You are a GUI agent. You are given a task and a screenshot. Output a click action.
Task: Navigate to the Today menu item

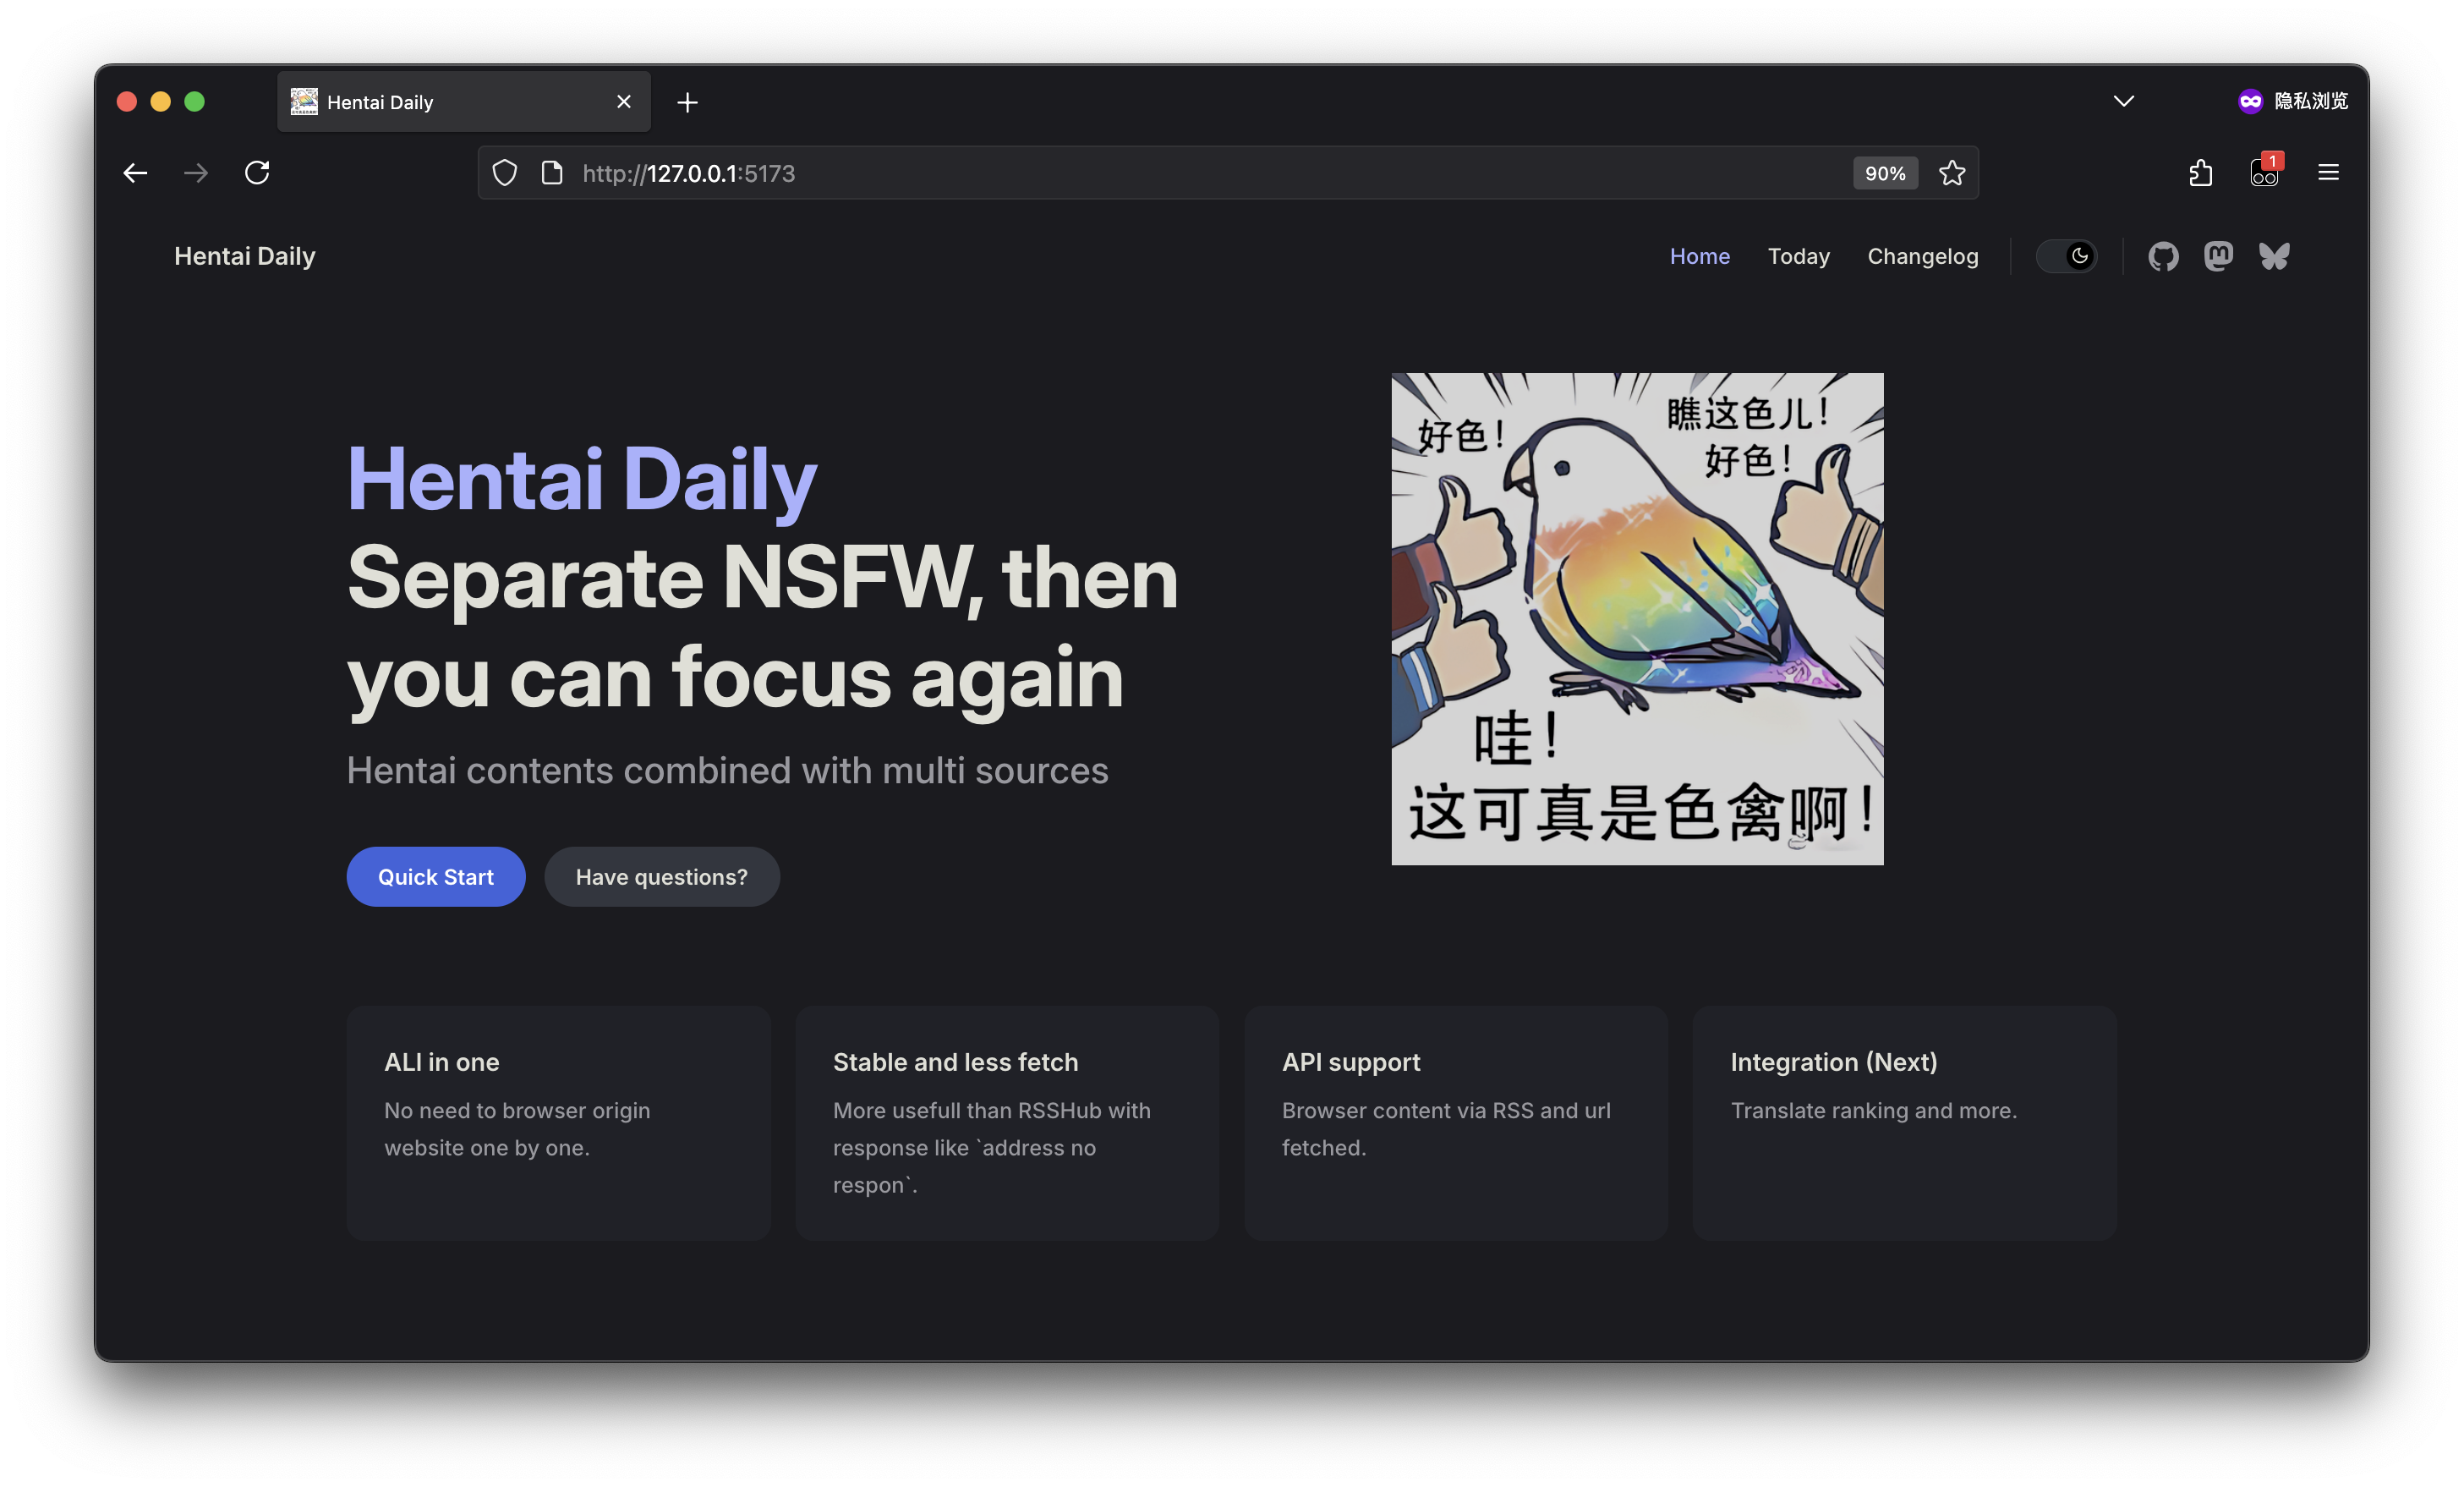tap(1798, 257)
